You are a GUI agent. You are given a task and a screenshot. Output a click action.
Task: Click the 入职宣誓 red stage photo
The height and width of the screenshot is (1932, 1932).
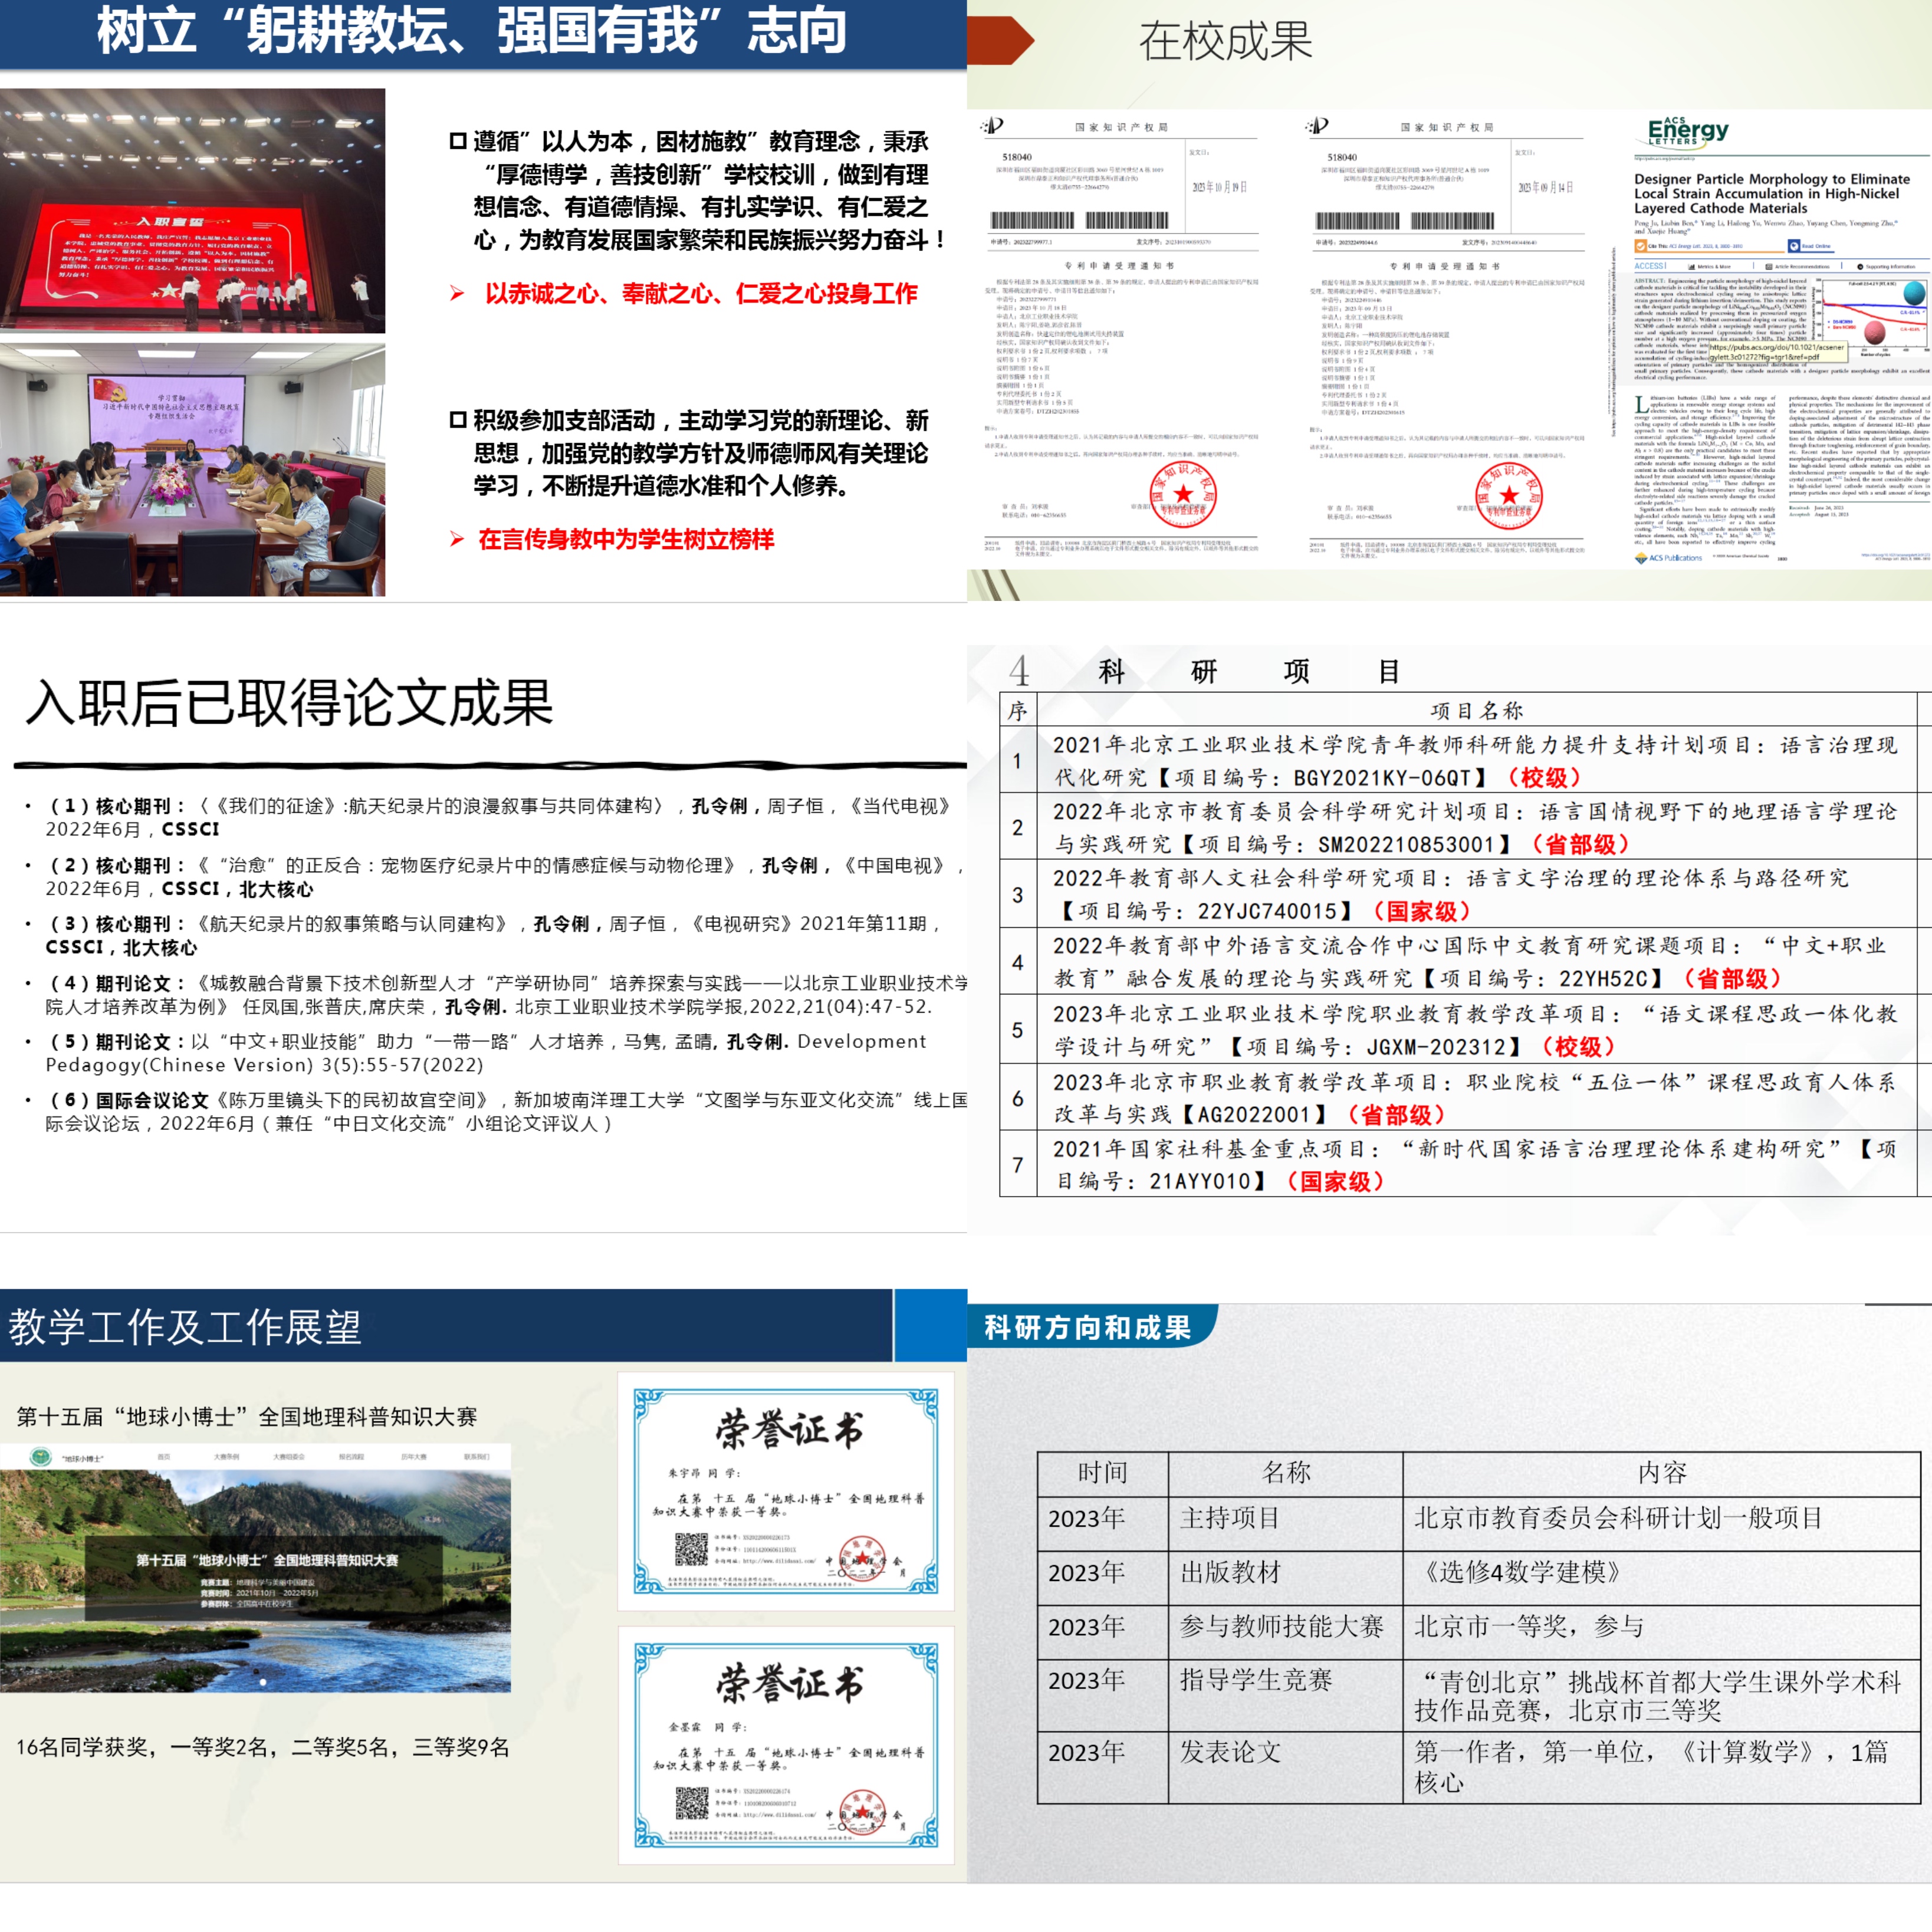[192, 211]
